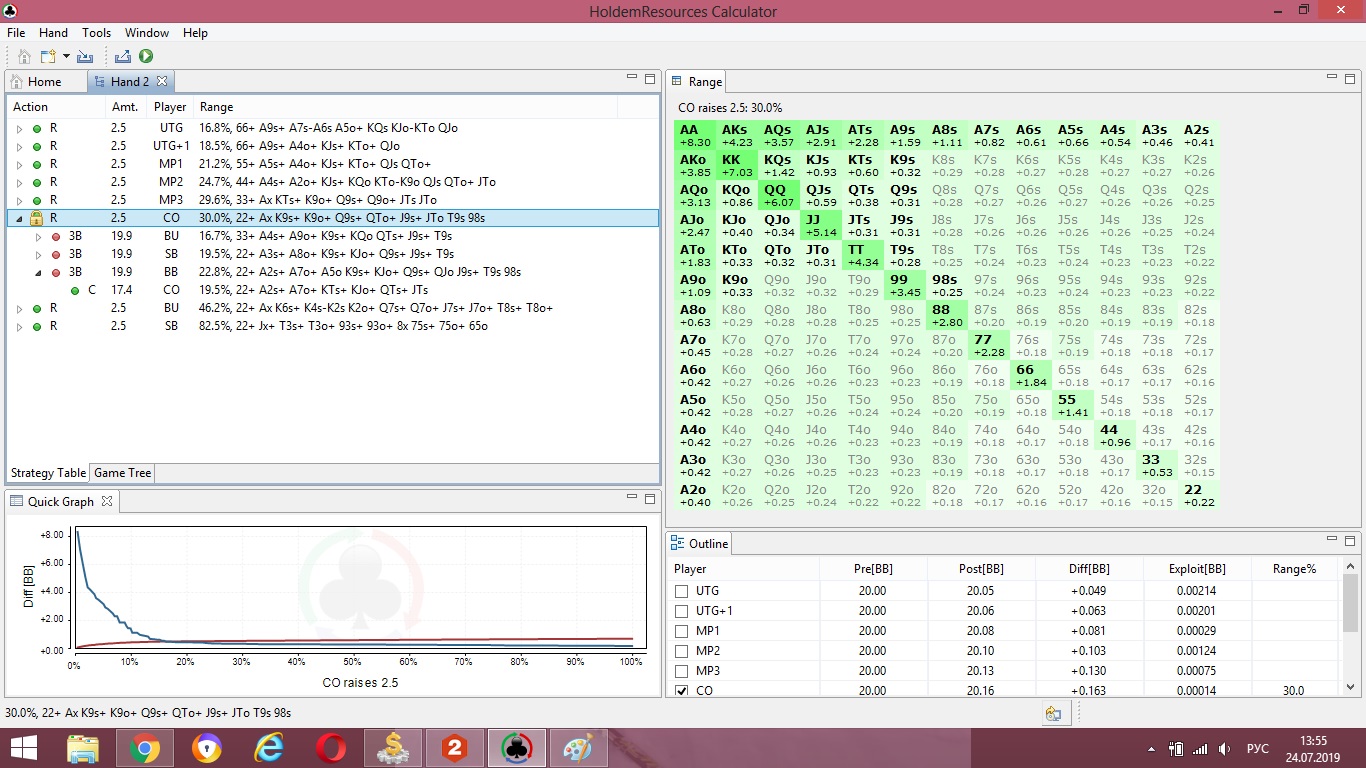The height and width of the screenshot is (768, 1366).
Task: Minimize the Outline panel
Action: tap(1331, 540)
